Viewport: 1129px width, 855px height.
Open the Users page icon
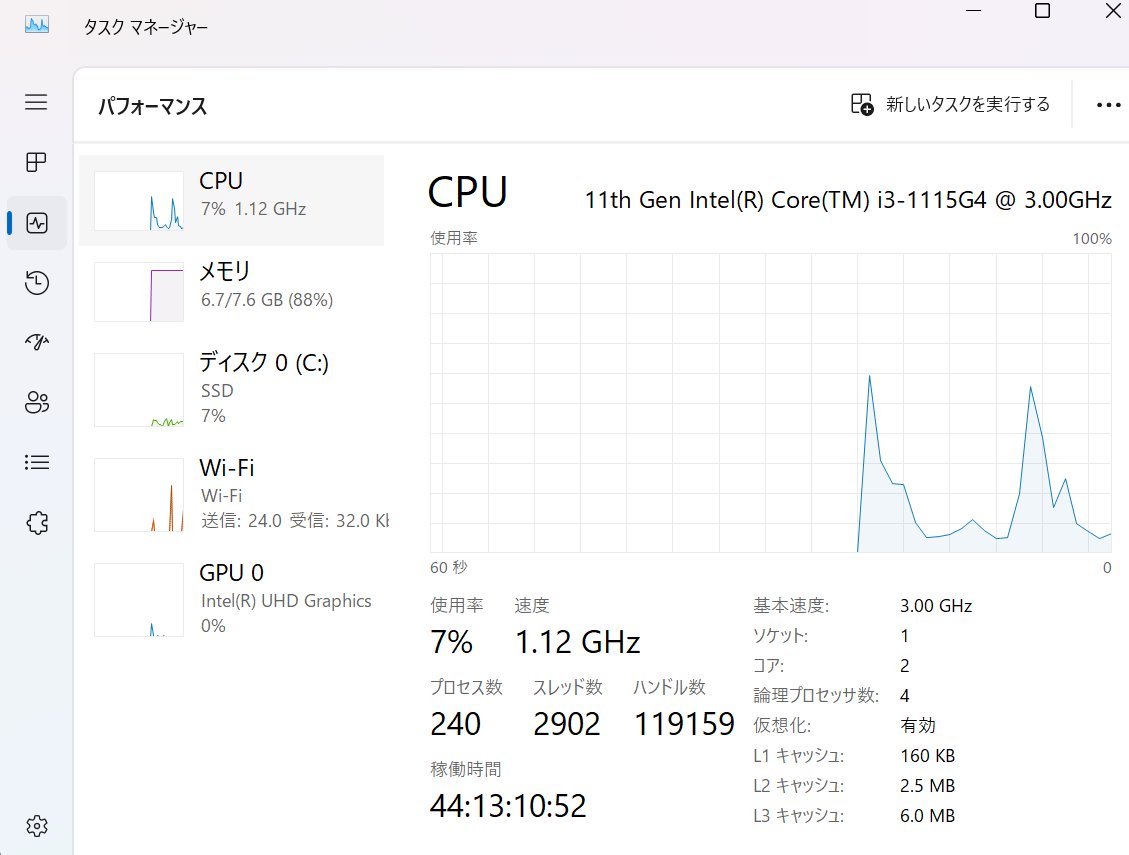click(x=37, y=402)
